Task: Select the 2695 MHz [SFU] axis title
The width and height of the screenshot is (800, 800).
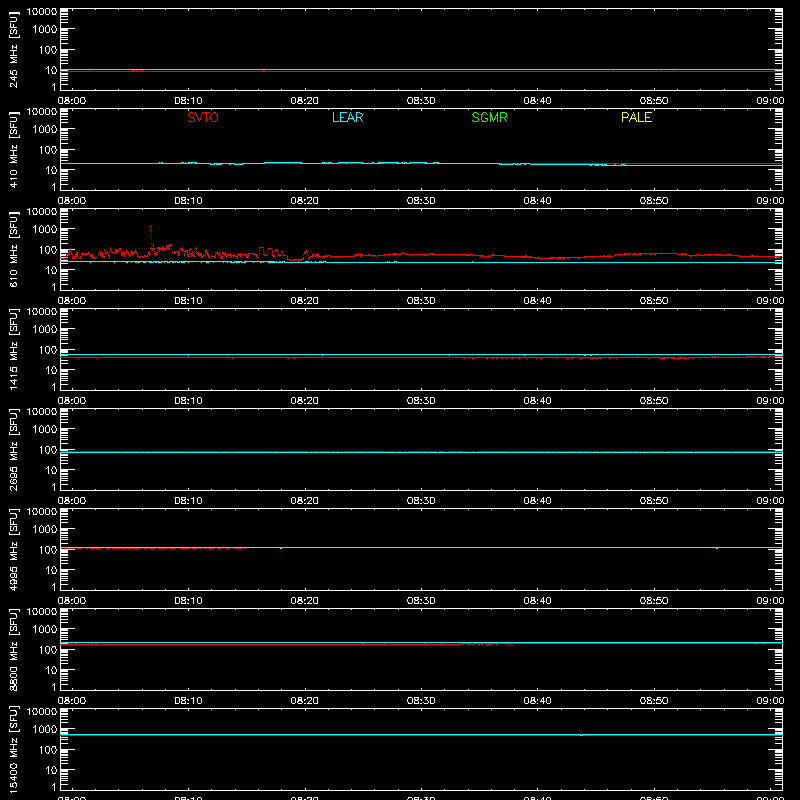Action: 13,449
